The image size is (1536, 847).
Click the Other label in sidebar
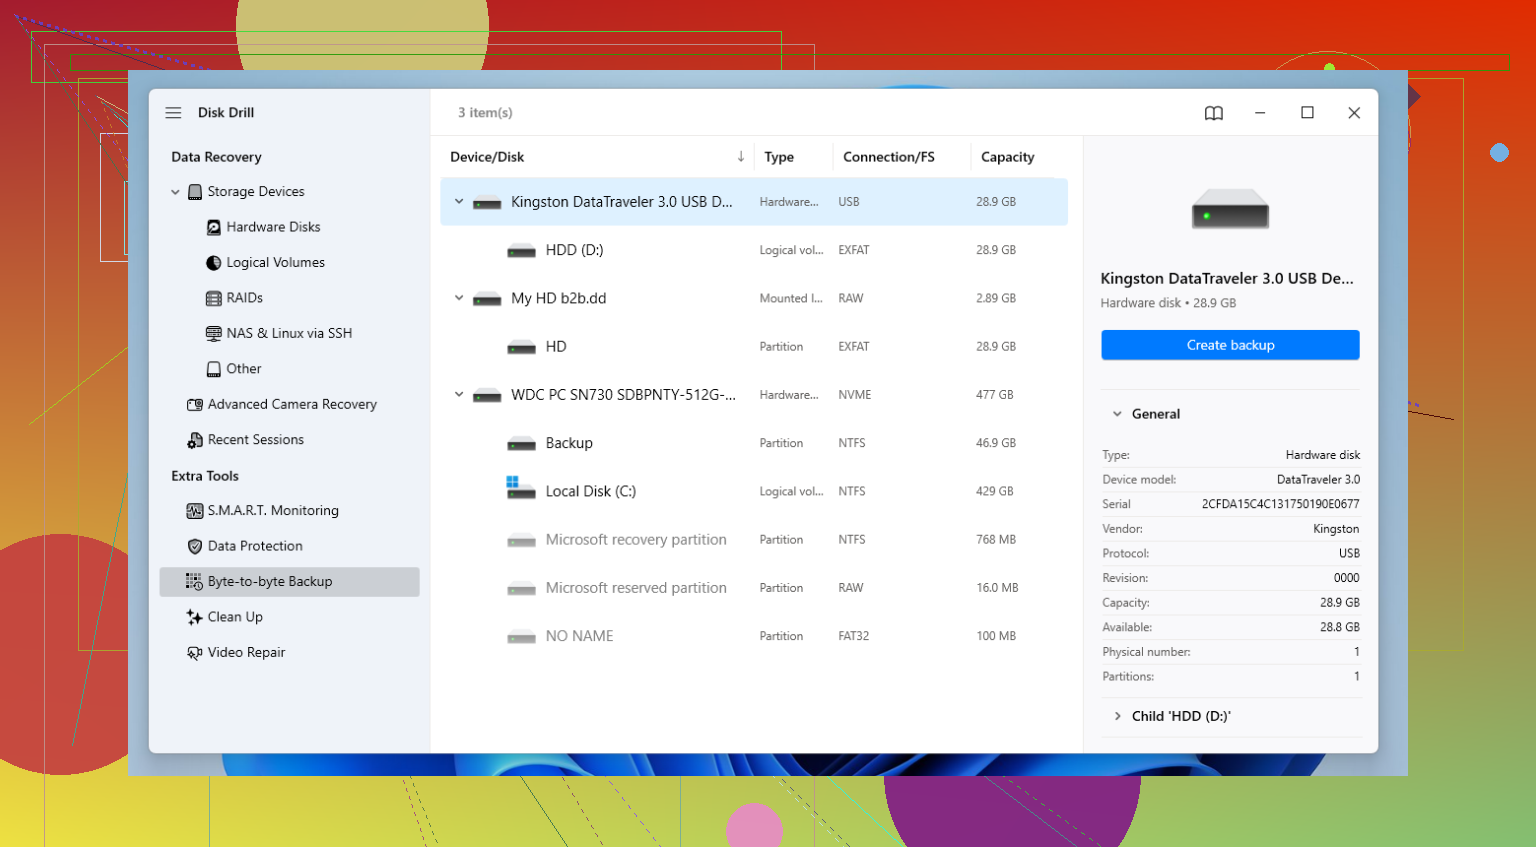click(x=243, y=369)
